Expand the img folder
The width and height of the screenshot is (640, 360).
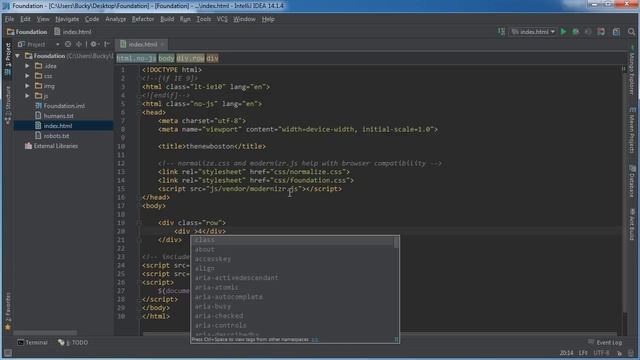tap(27, 86)
